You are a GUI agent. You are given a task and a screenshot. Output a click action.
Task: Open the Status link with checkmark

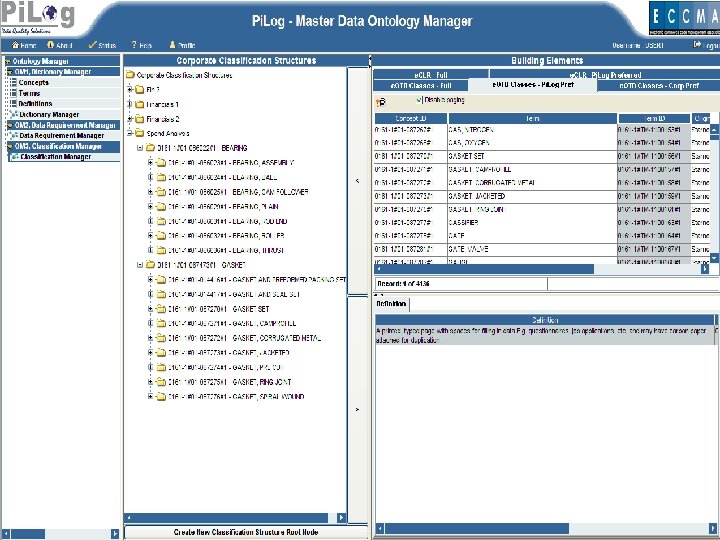(x=102, y=45)
